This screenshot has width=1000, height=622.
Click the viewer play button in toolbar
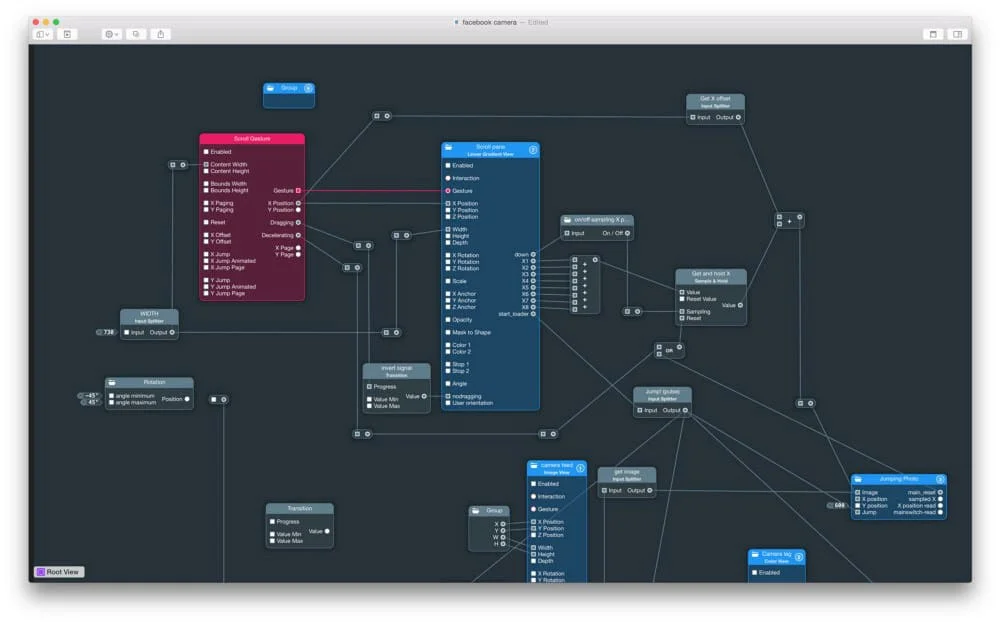[x=68, y=34]
